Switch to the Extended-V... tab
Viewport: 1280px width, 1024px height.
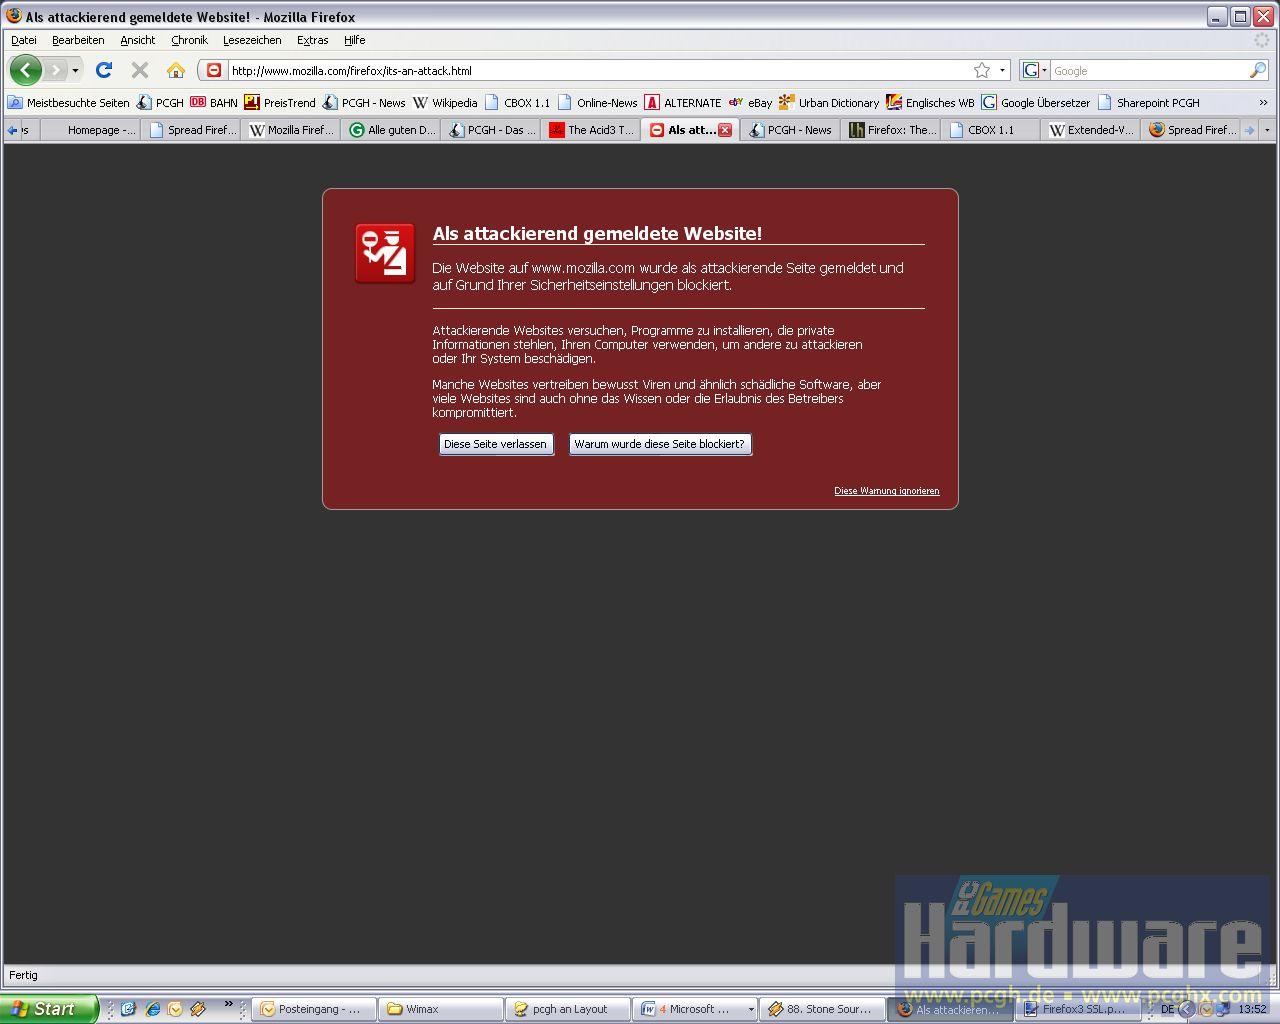1091,130
